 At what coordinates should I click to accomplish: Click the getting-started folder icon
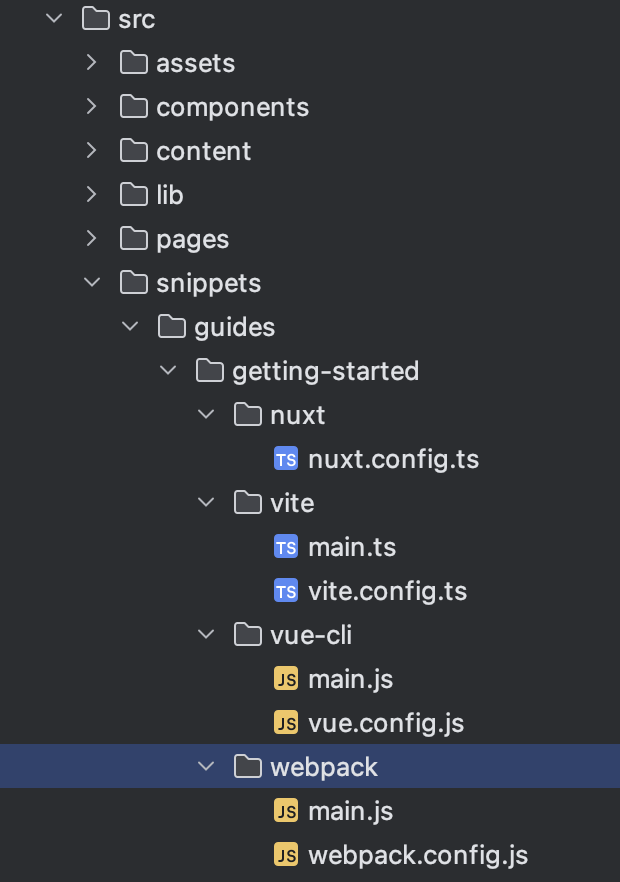(209, 371)
